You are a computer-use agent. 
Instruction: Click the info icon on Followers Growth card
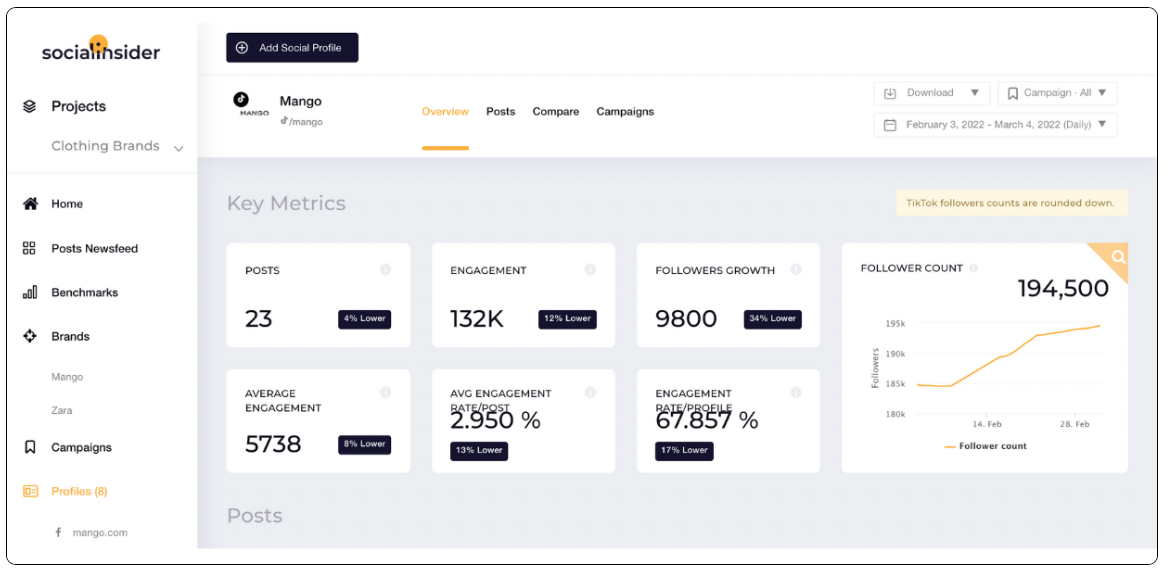coord(796,269)
